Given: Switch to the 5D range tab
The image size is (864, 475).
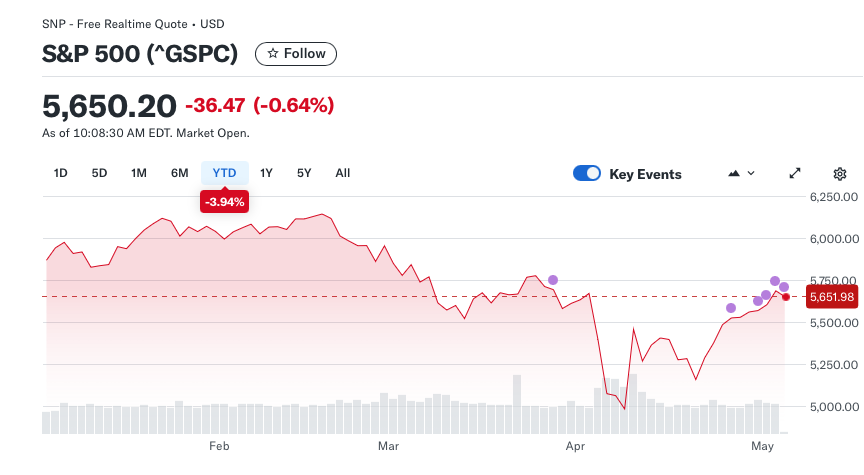Looking at the screenshot, I should [99, 173].
